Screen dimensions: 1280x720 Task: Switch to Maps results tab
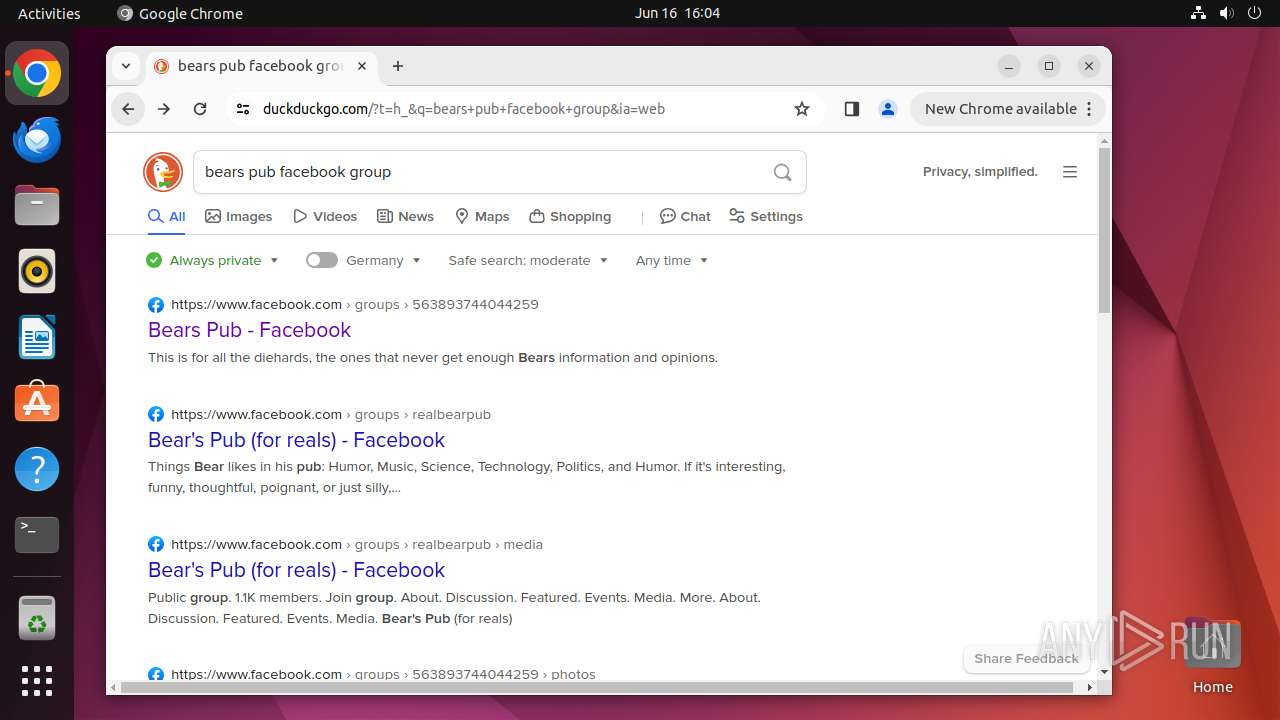click(x=482, y=216)
